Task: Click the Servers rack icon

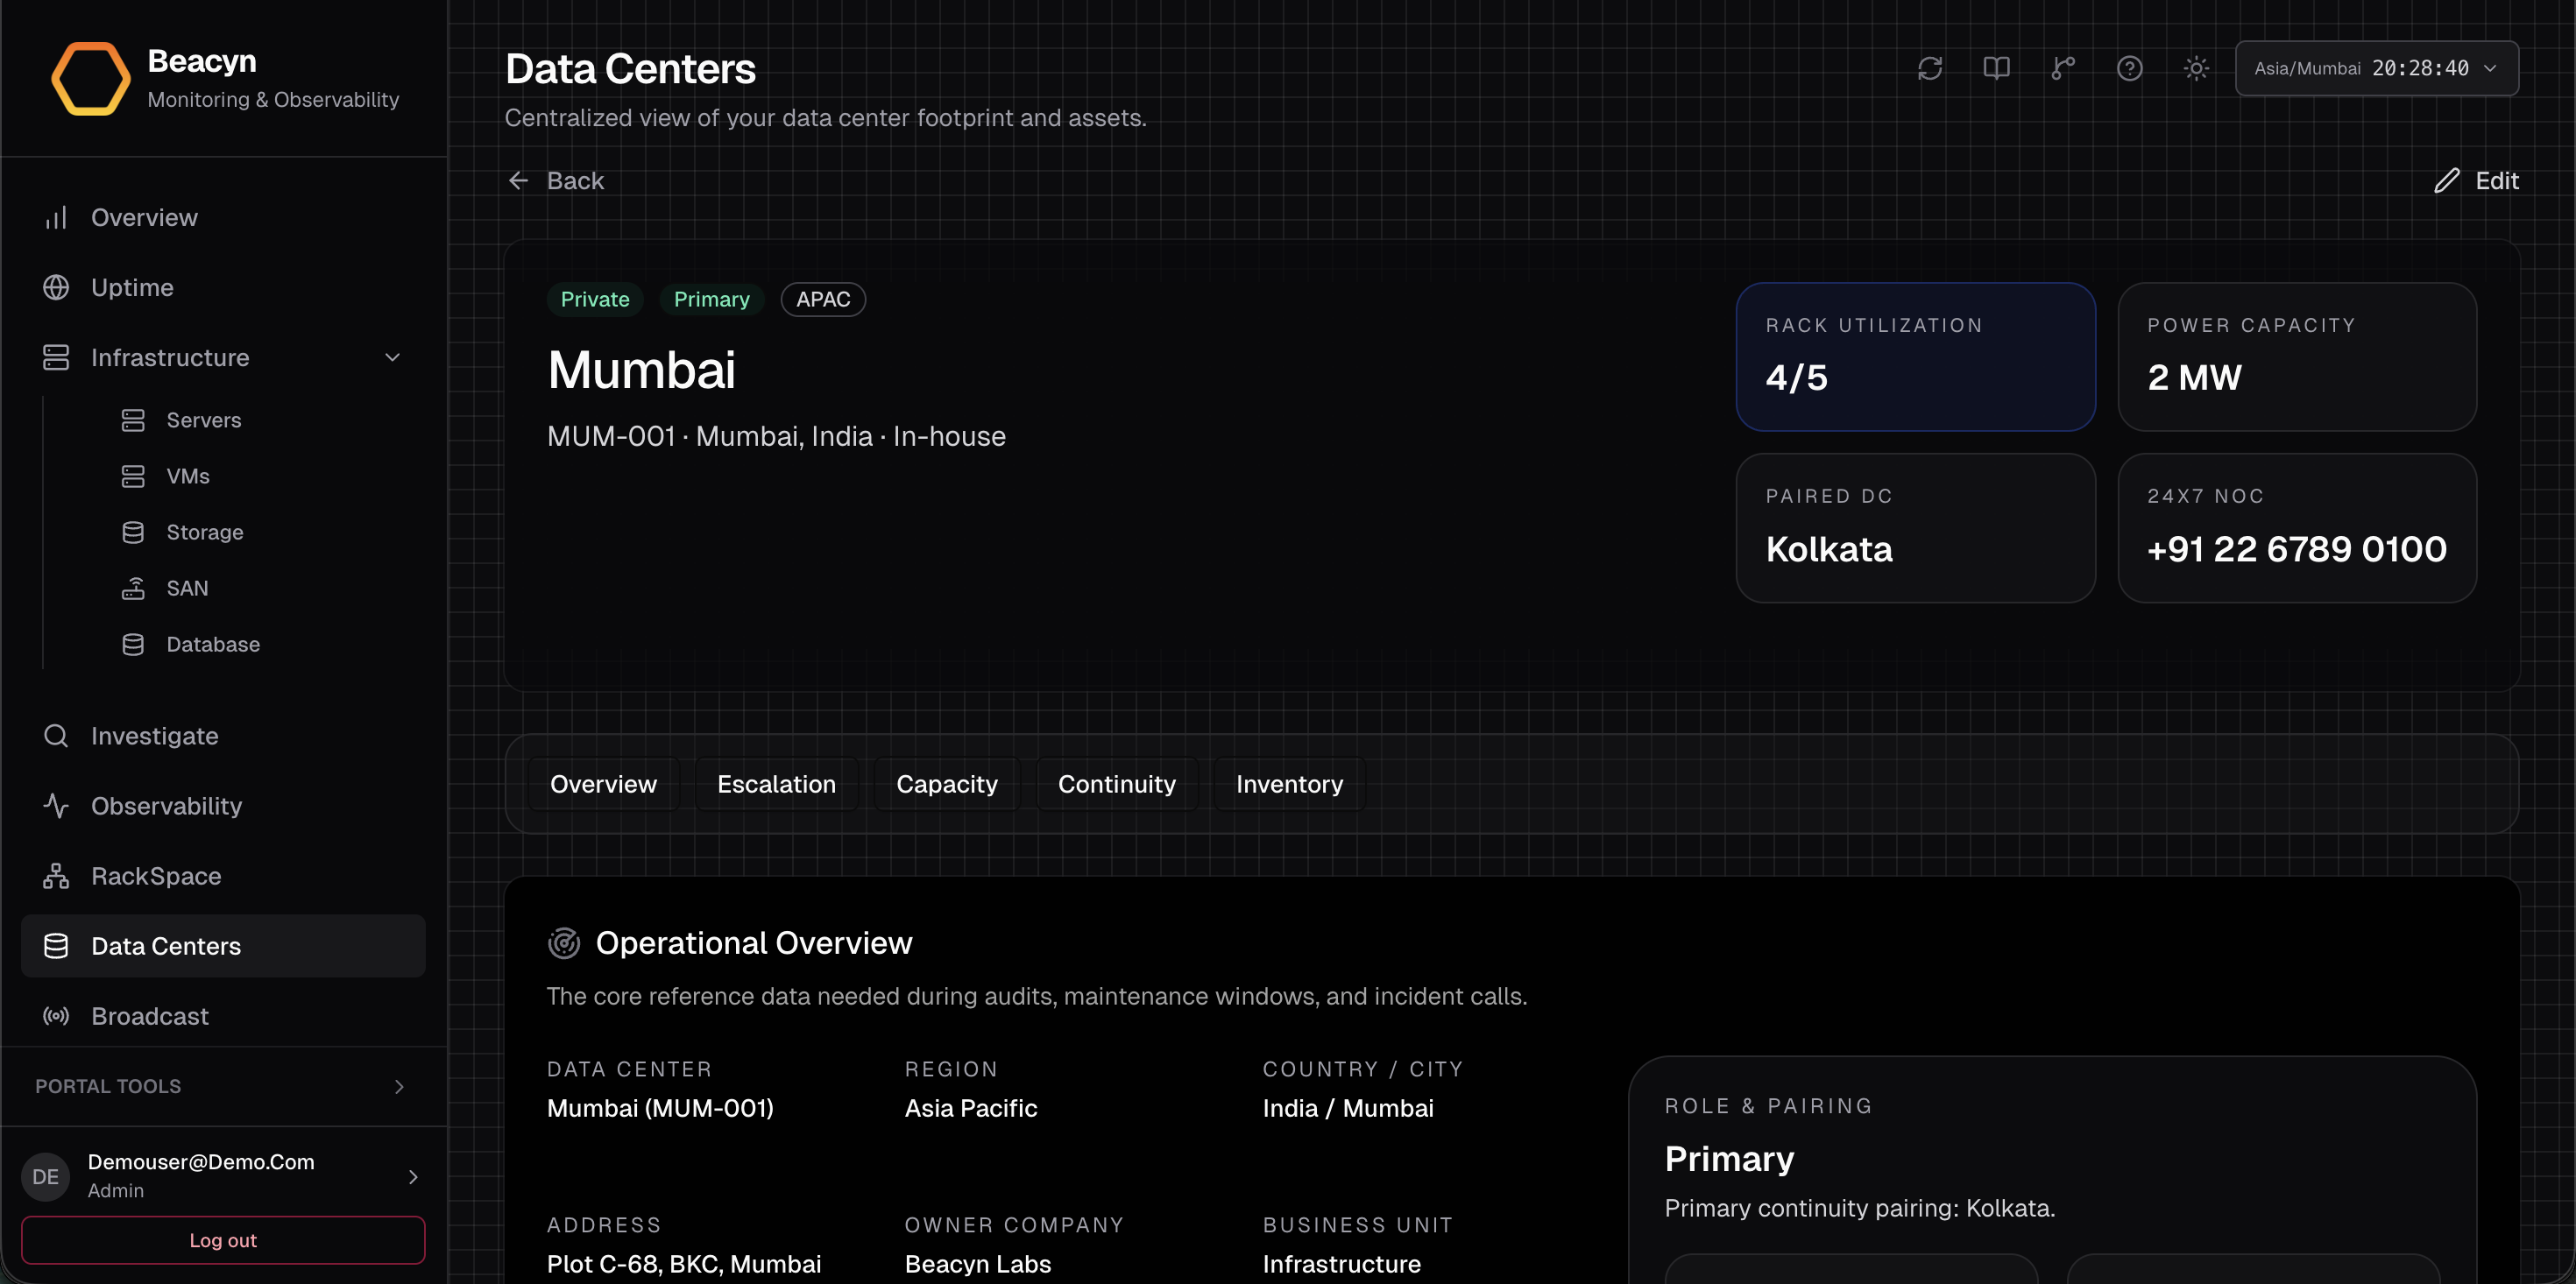Action: (133, 420)
